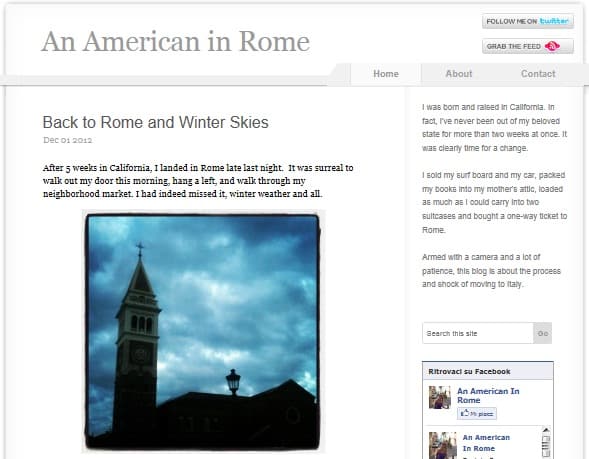Click the sidebar paragraph about the surf board
This screenshot has height=459, width=589.
click(494, 202)
